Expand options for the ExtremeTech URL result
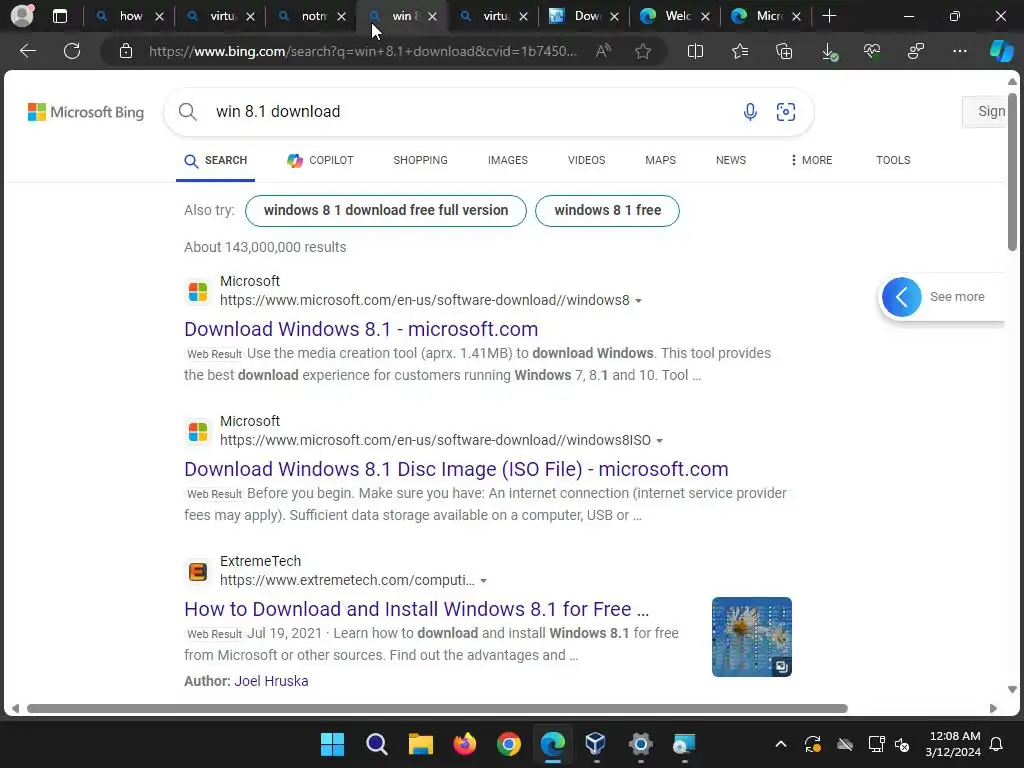The width and height of the screenshot is (1024, 768). point(484,581)
